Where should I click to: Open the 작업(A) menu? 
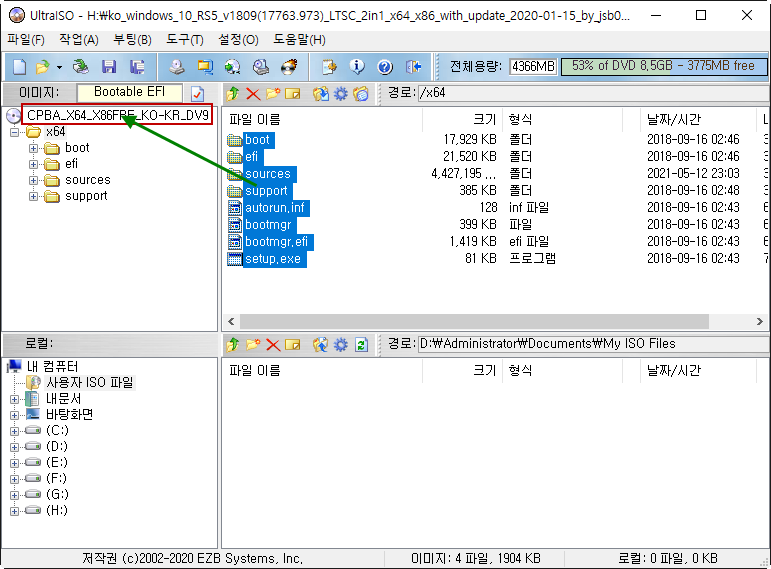click(79, 40)
